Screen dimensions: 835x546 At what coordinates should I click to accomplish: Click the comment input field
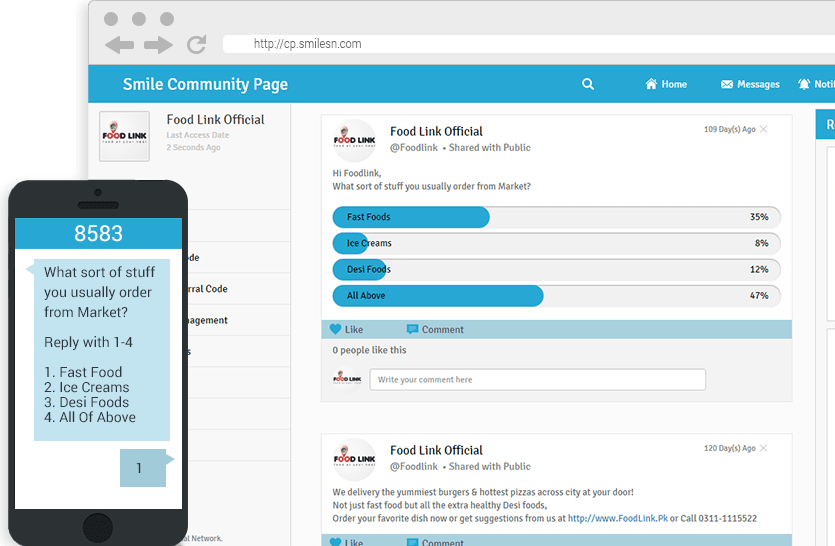537,380
